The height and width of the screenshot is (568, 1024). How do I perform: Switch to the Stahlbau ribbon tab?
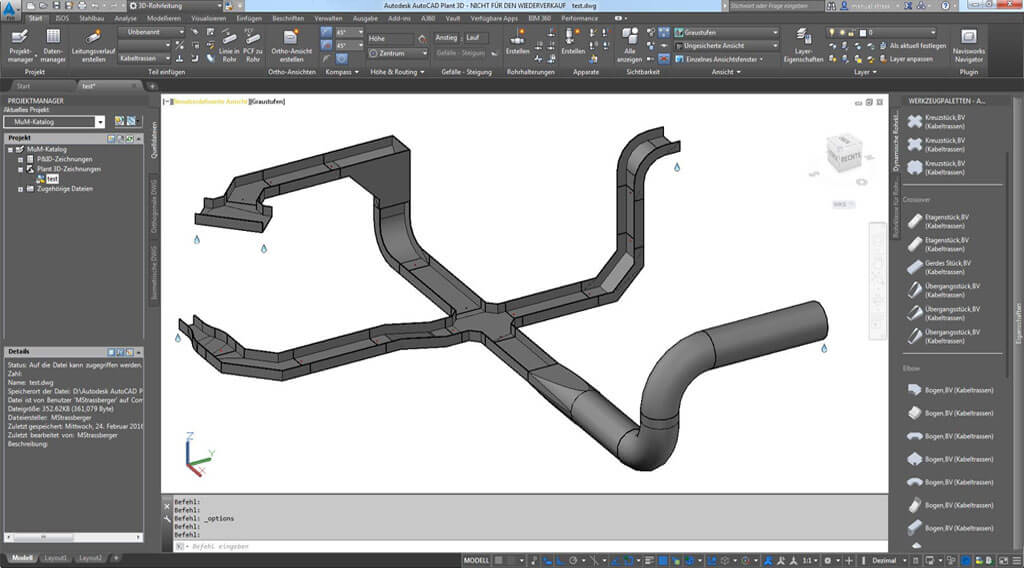click(x=91, y=18)
